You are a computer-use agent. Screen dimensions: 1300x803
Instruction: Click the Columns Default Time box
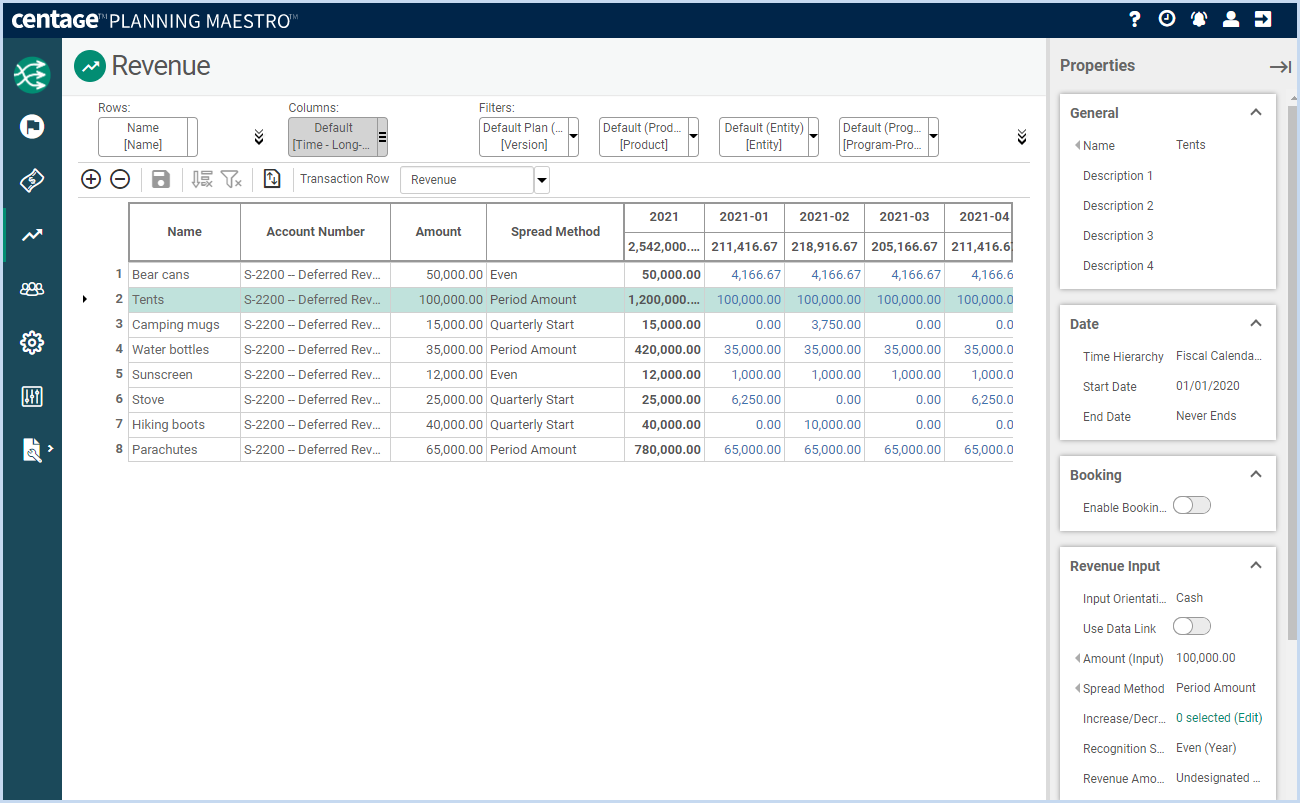333,137
